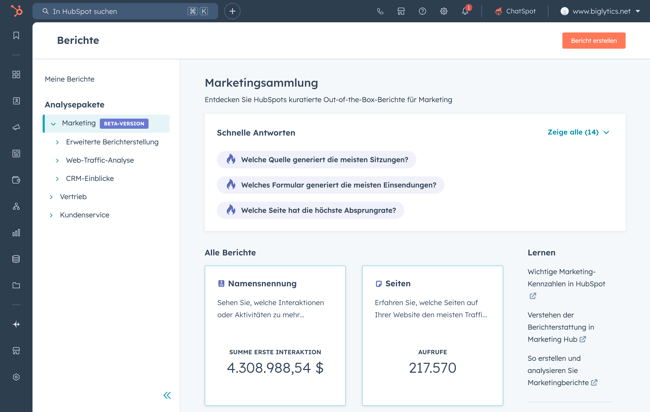Viewport: 650px width, 412px height.
Task: Open data management database icon in sidebar
Action: [x=16, y=259]
